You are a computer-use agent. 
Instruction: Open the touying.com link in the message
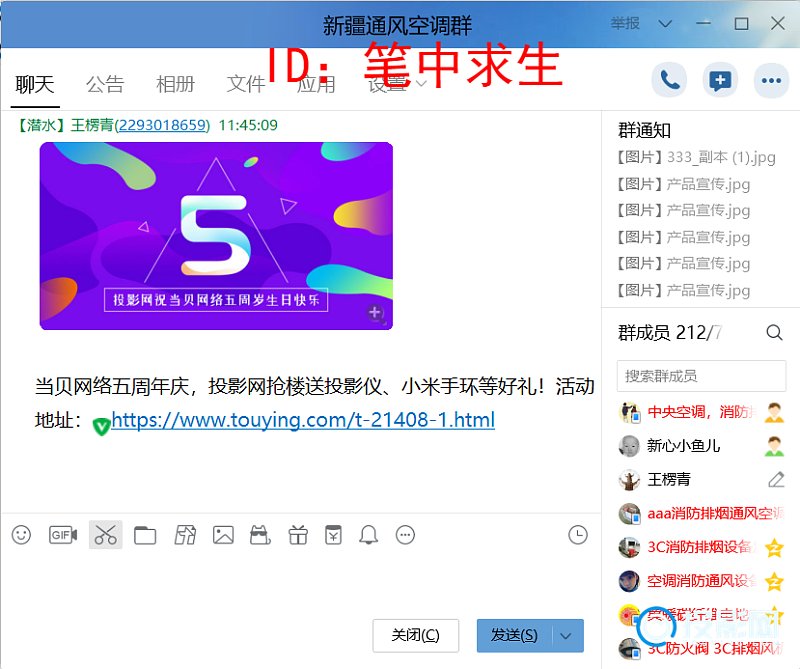pyautogui.click(x=303, y=420)
